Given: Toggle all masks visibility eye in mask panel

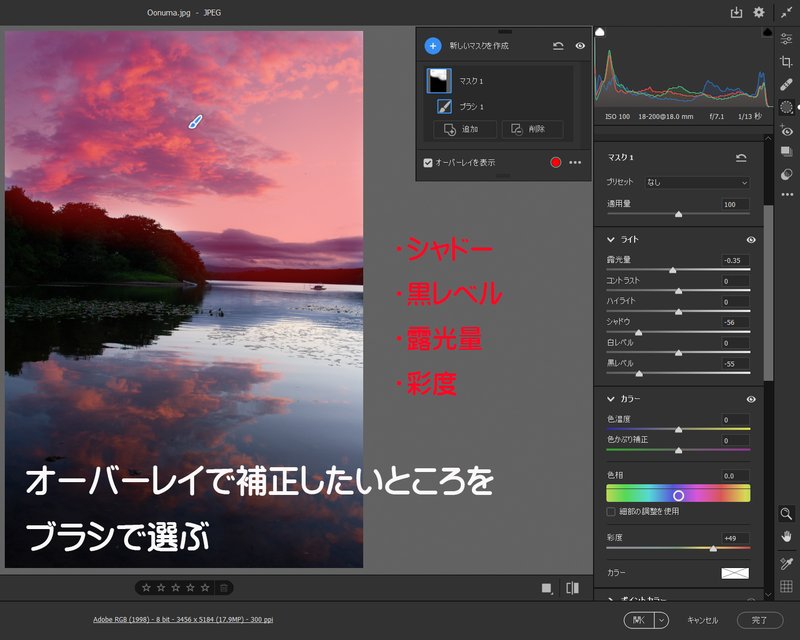Looking at the screenshot, I should pyautogui.click(x=580, y=45).
